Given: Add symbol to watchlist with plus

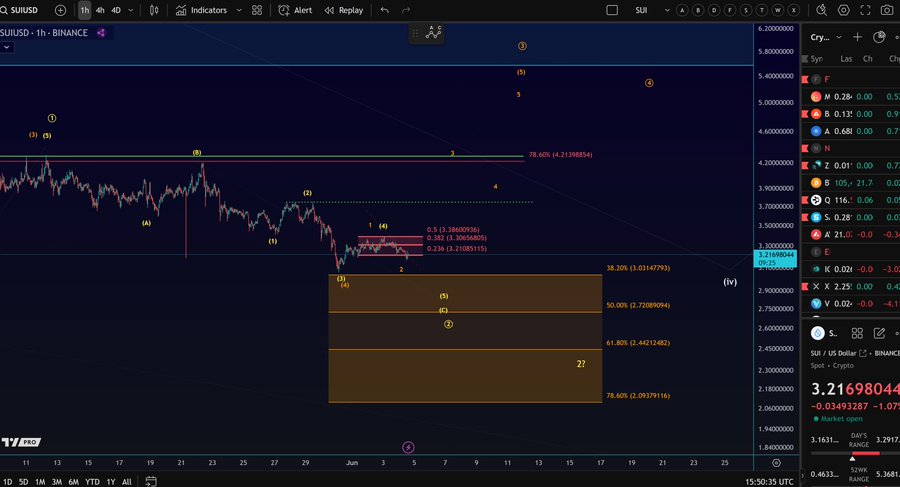Looking at the screenshot, I should click(857, 37).
